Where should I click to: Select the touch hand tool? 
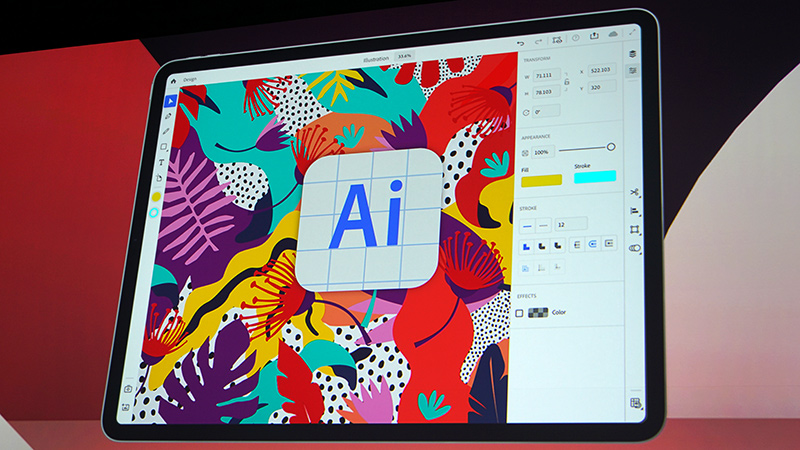(159, 178)
